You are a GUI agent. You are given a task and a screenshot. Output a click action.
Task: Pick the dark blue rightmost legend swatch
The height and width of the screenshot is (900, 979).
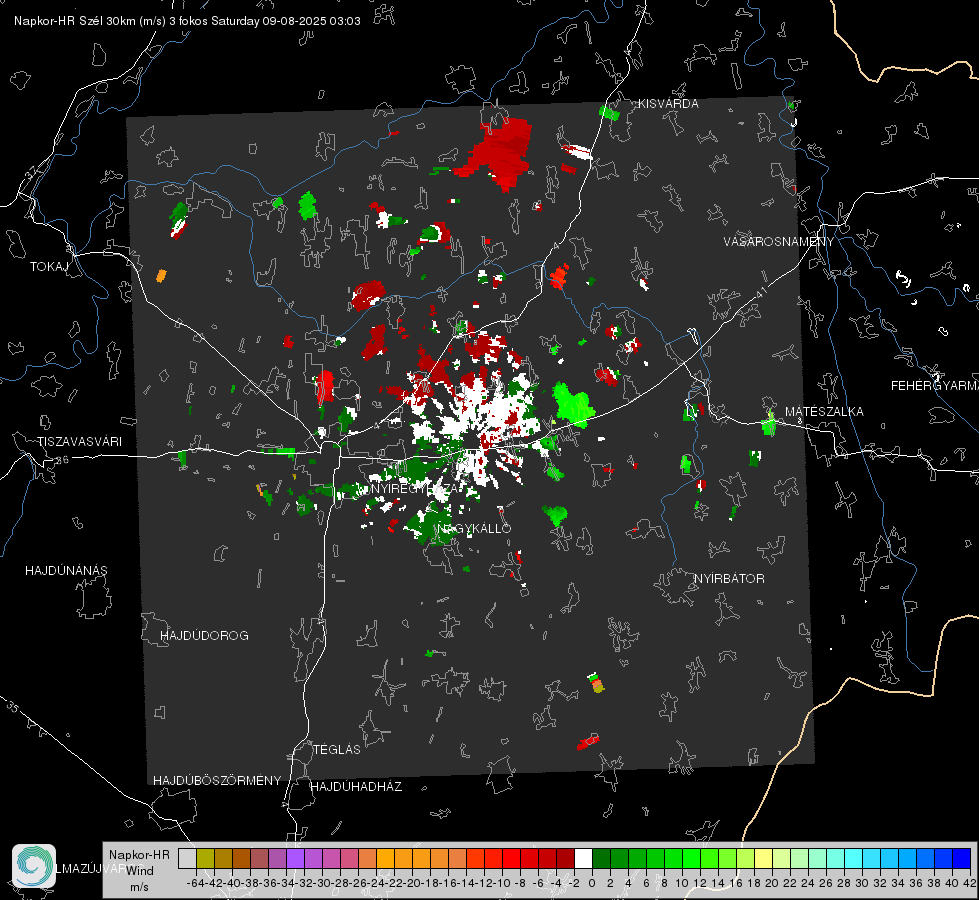(962, 858)
